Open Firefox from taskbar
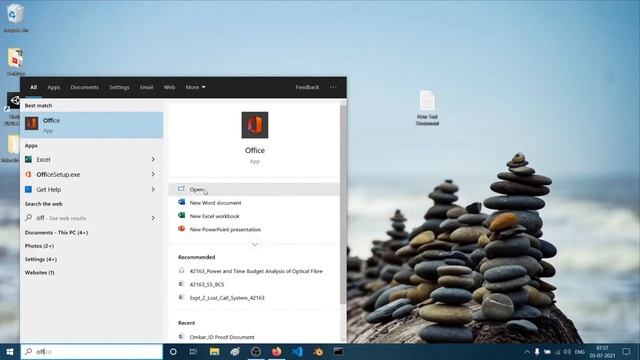The image size is (640, 360). (276, 351)
